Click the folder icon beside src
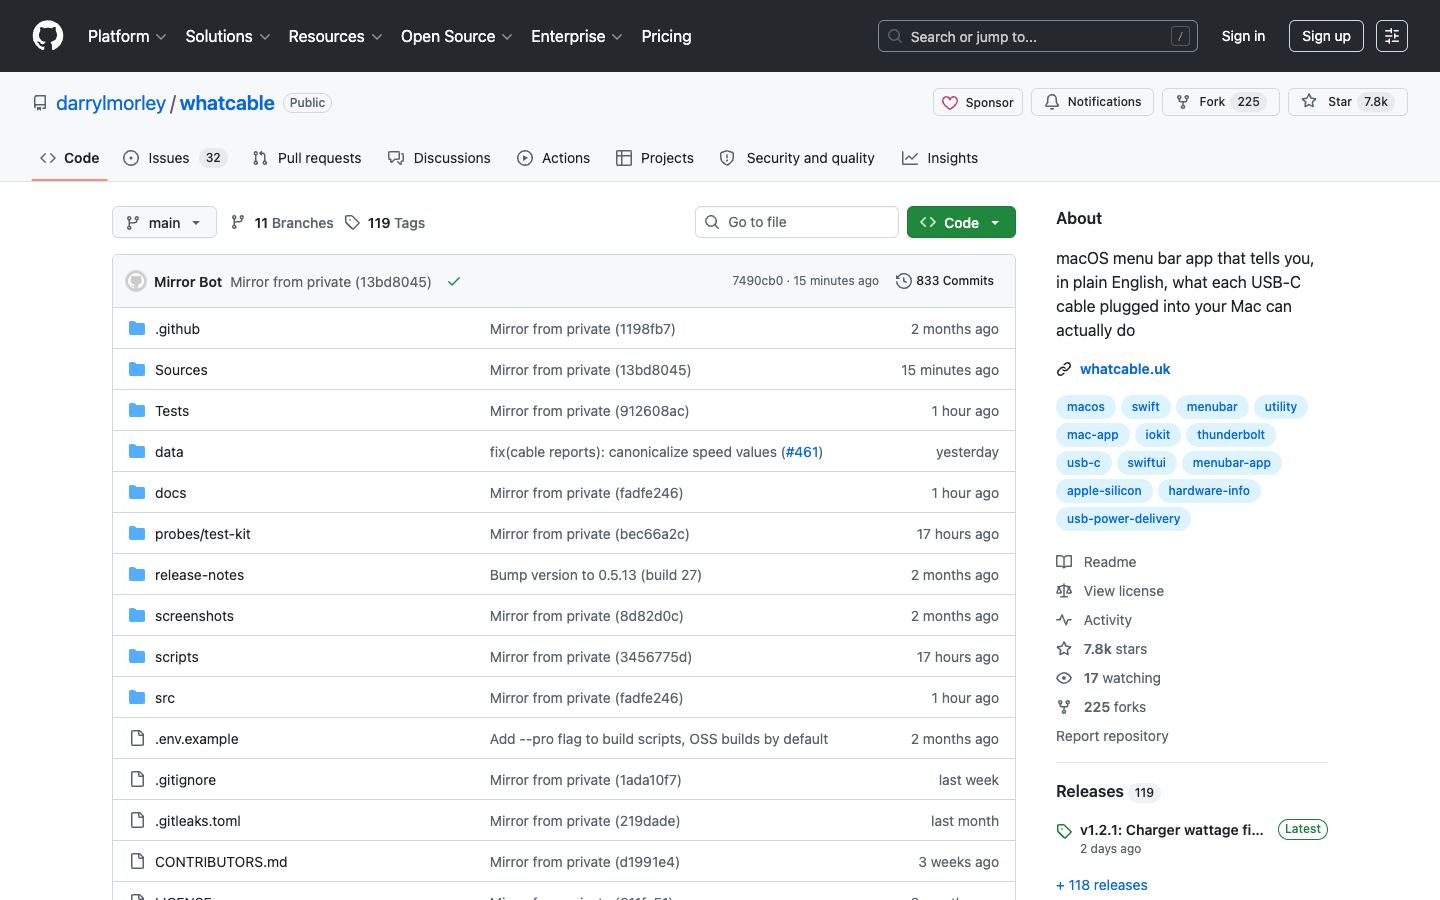Image resolution: width=1440 pixels, height=900 pixels. click(x=137, y=697)
